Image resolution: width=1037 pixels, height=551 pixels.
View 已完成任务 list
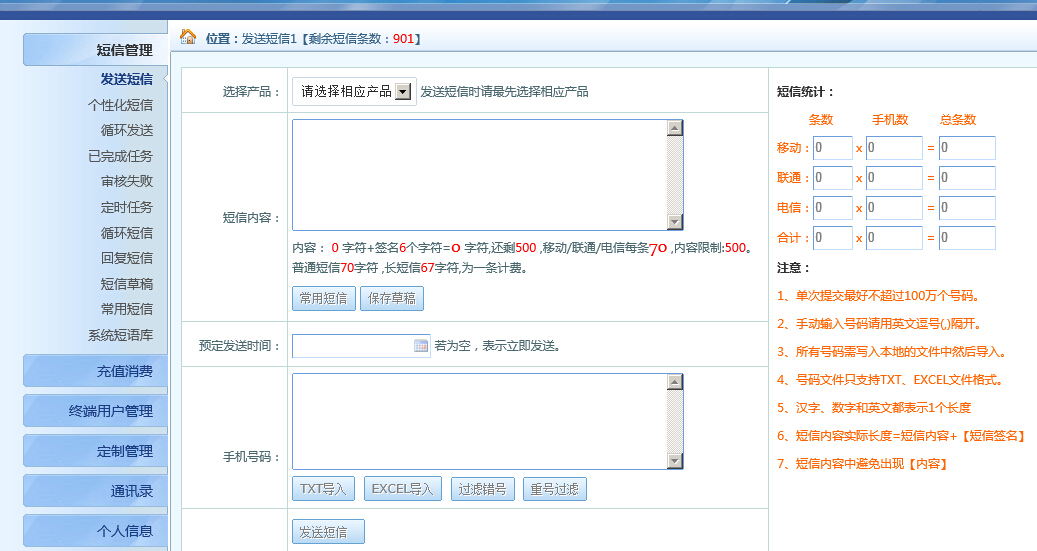pyautogui.click(x=120, y=156)
